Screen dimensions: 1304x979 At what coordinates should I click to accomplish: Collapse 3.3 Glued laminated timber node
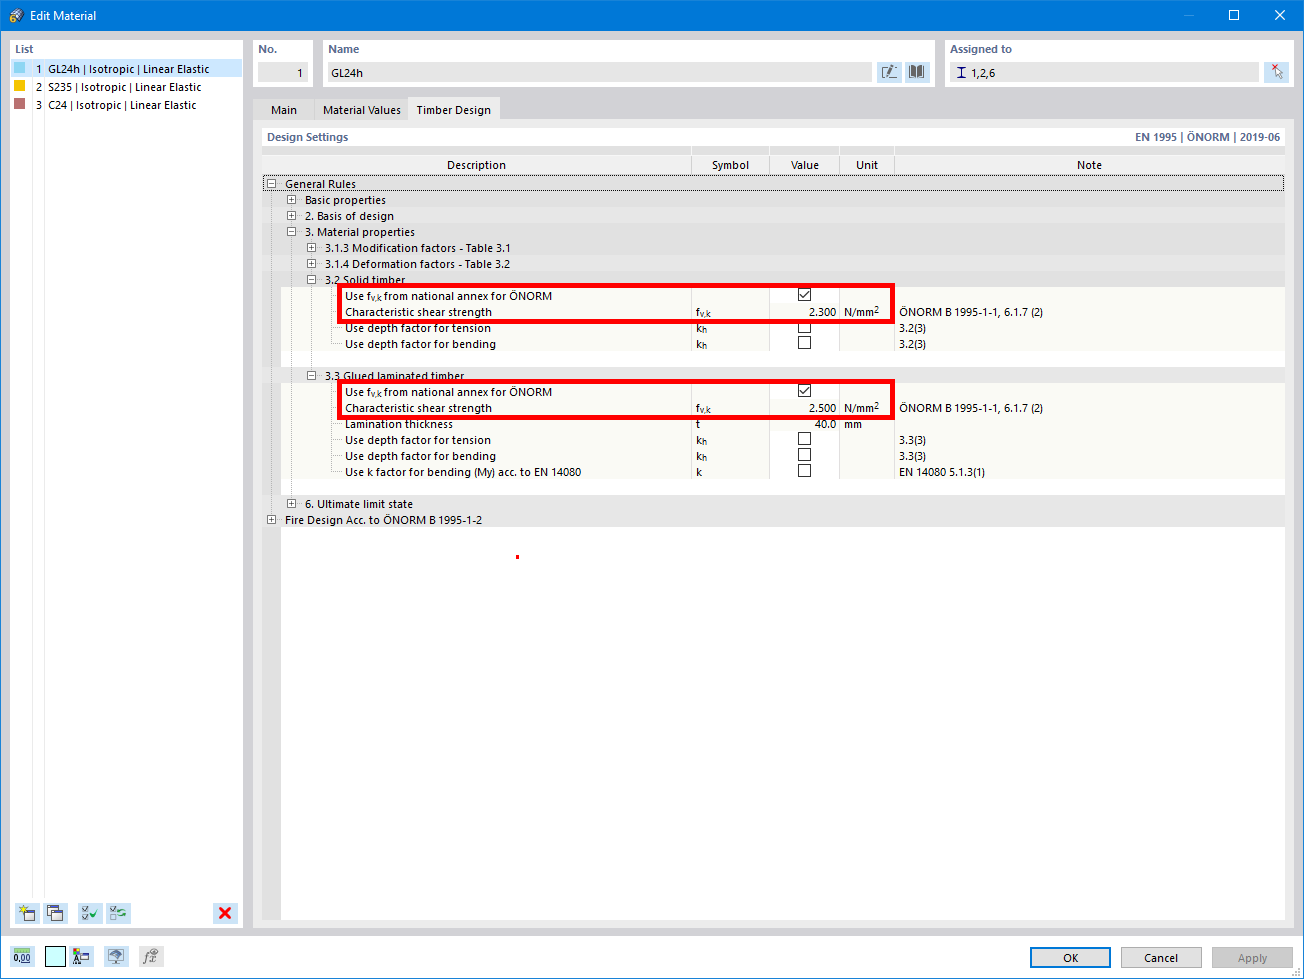[311, 376]
